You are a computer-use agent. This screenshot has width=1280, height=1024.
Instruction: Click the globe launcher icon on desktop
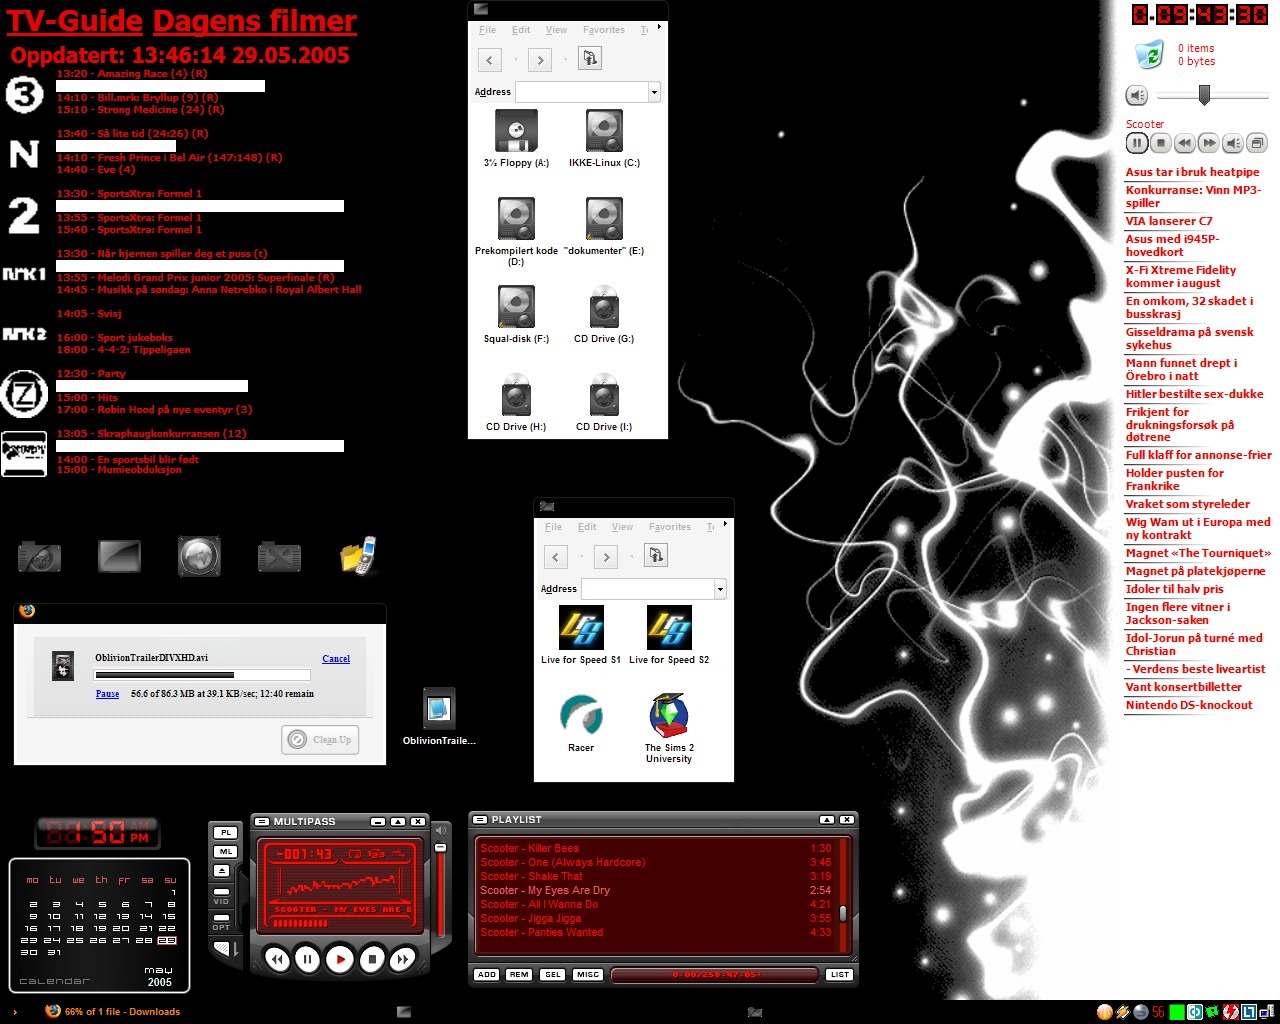coord(199,556)
